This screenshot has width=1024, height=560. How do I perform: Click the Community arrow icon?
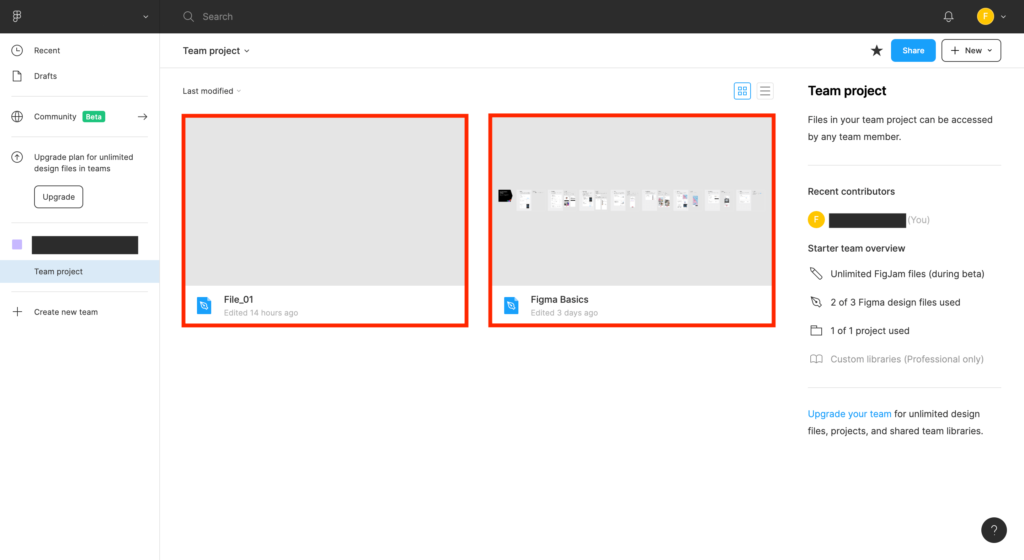tap(142, 117)
